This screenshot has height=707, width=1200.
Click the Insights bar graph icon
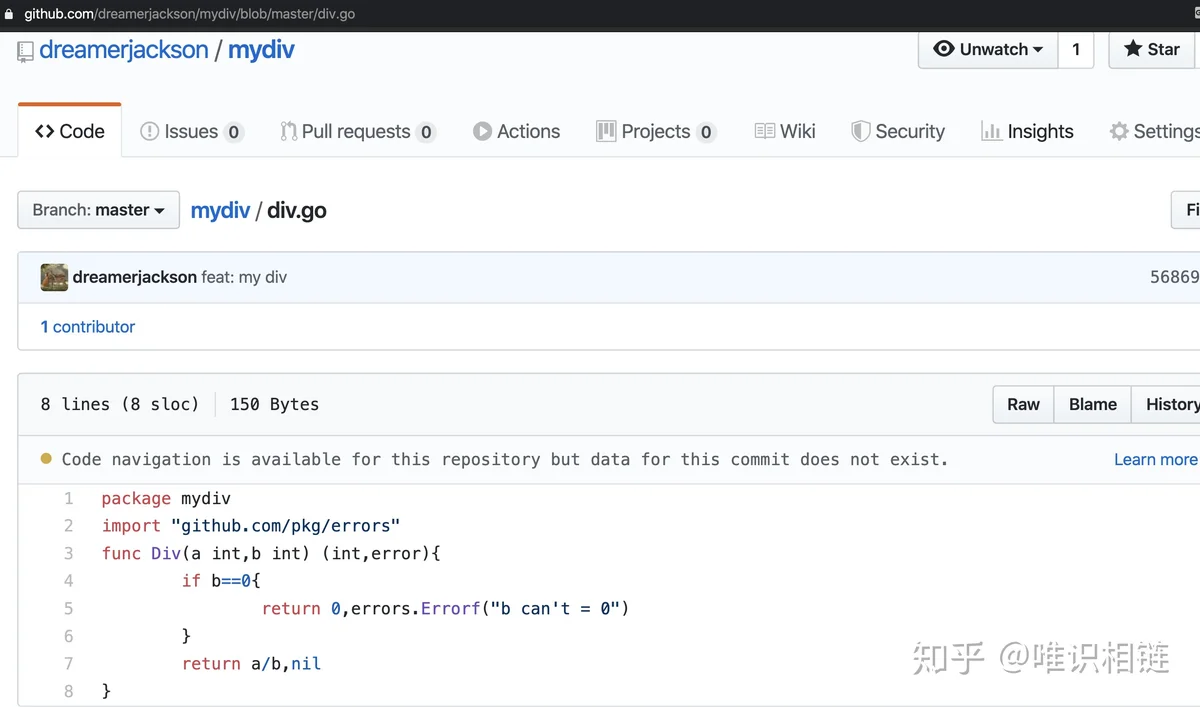point(991,131)
